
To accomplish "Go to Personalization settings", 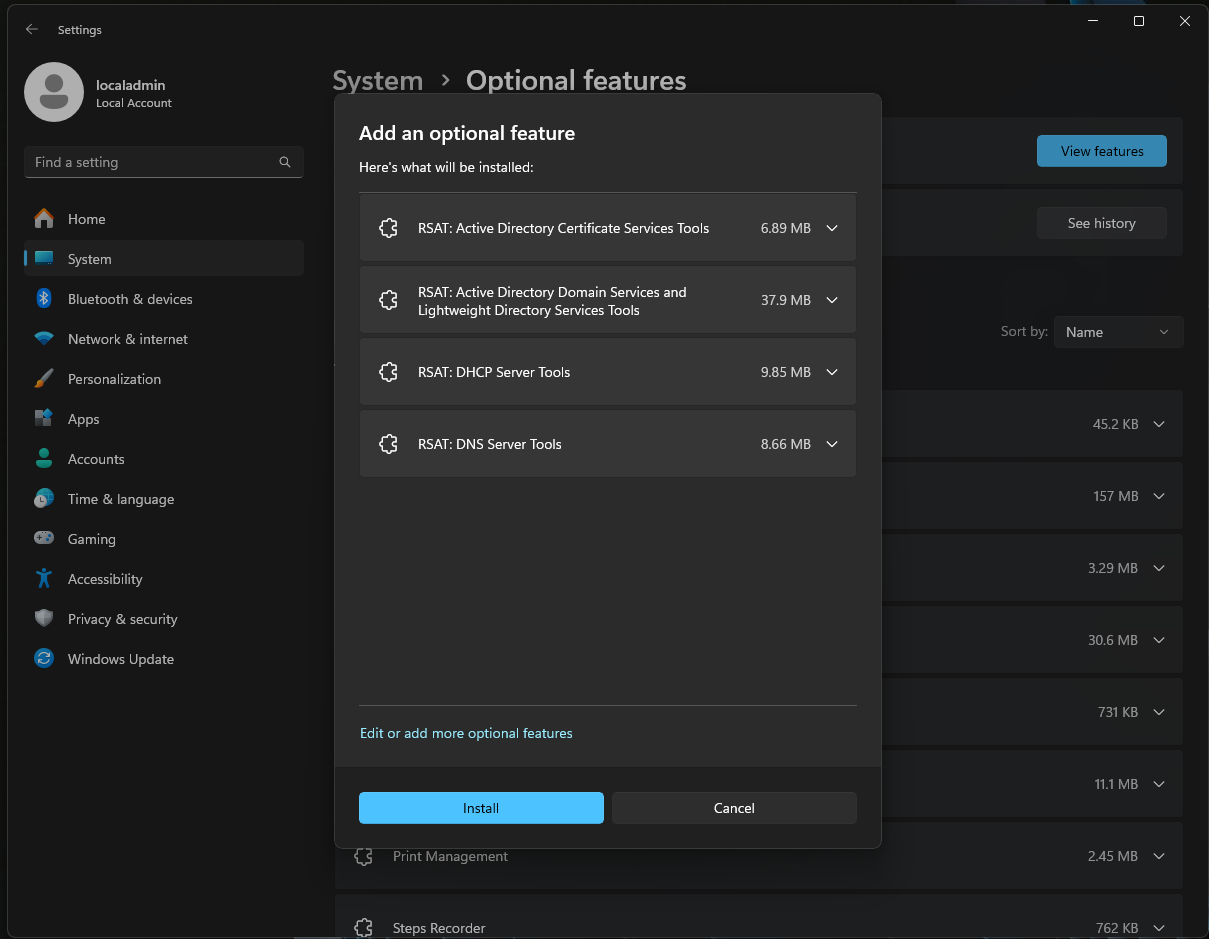I will [x=114, y=379].
